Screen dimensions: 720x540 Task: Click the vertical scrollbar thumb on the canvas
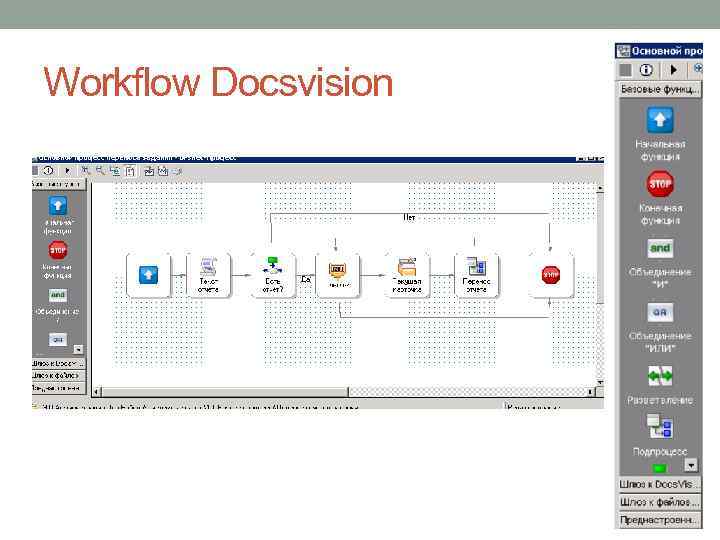[x=600, y=248]
